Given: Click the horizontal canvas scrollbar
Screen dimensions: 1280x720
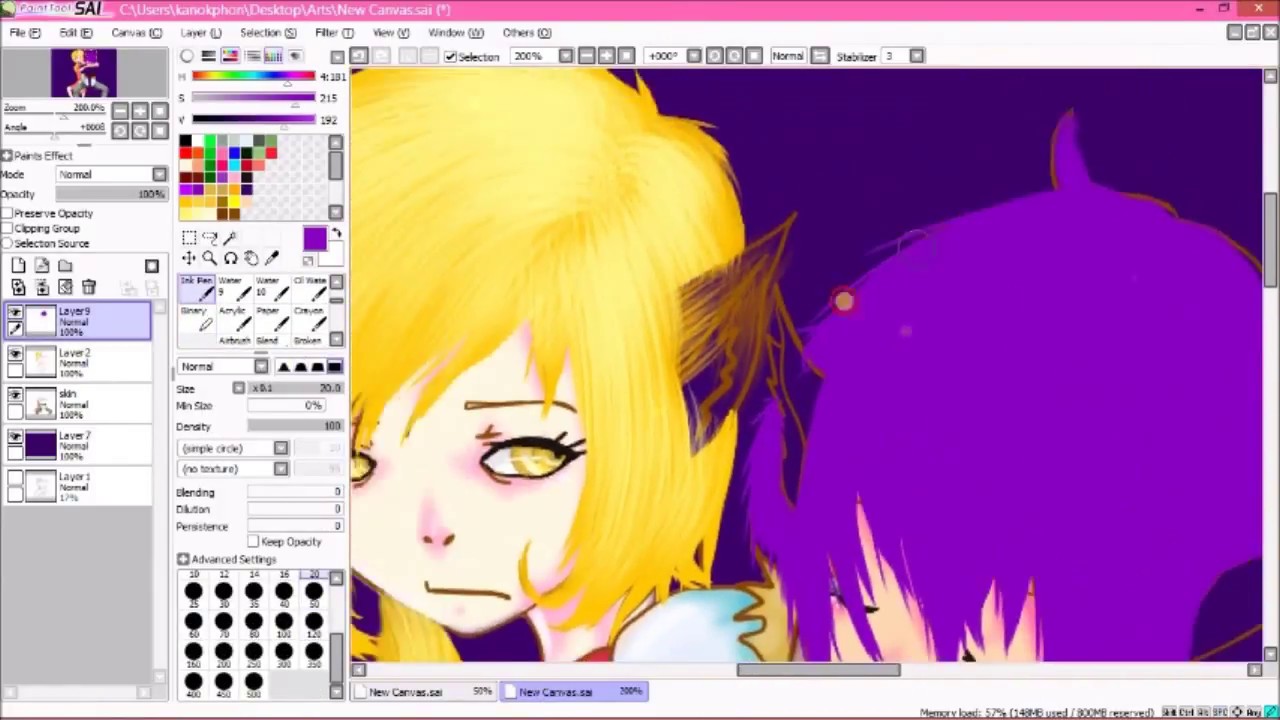Looking at the screenshot, I should (818, 671).
